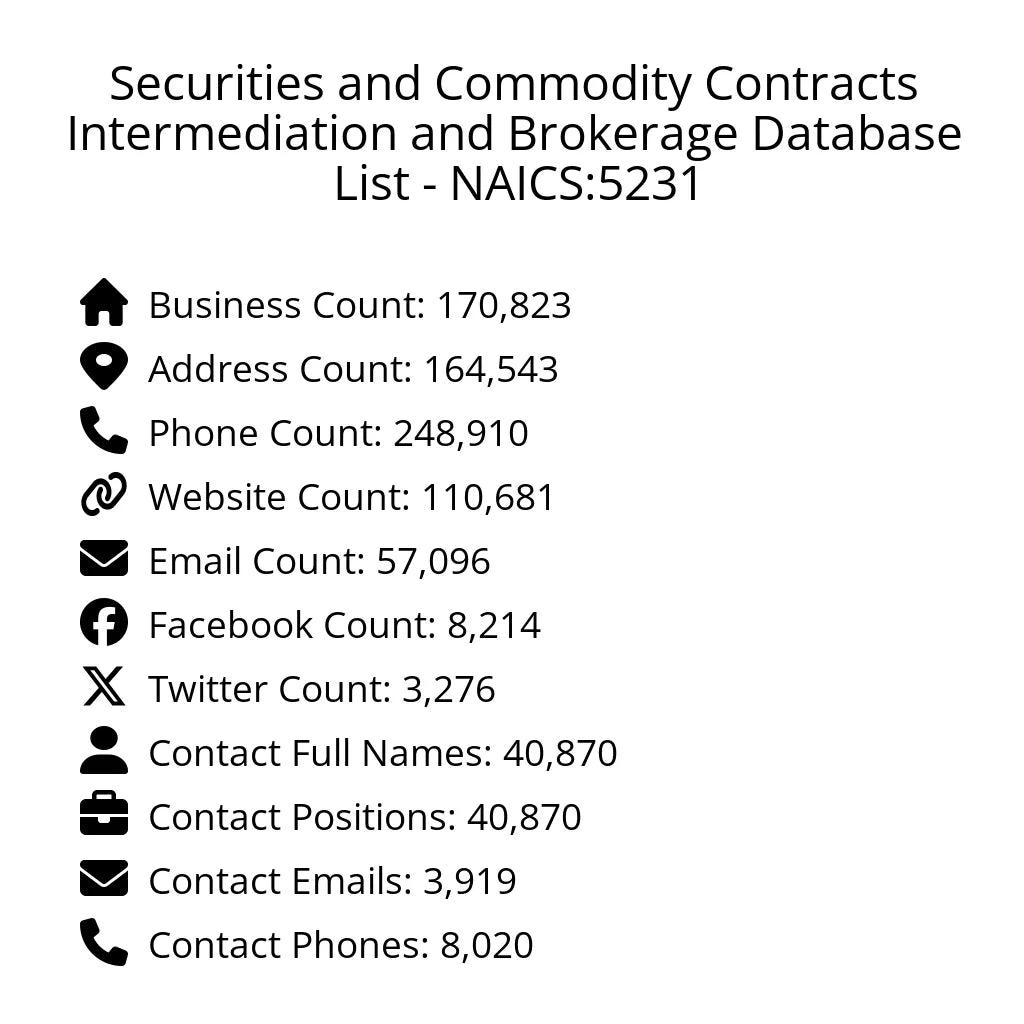Image resolution: width=1024 pixels, height=1024 pixels.
Task: Click the Address Count: 164,543 text
Action: coord(353,369)
